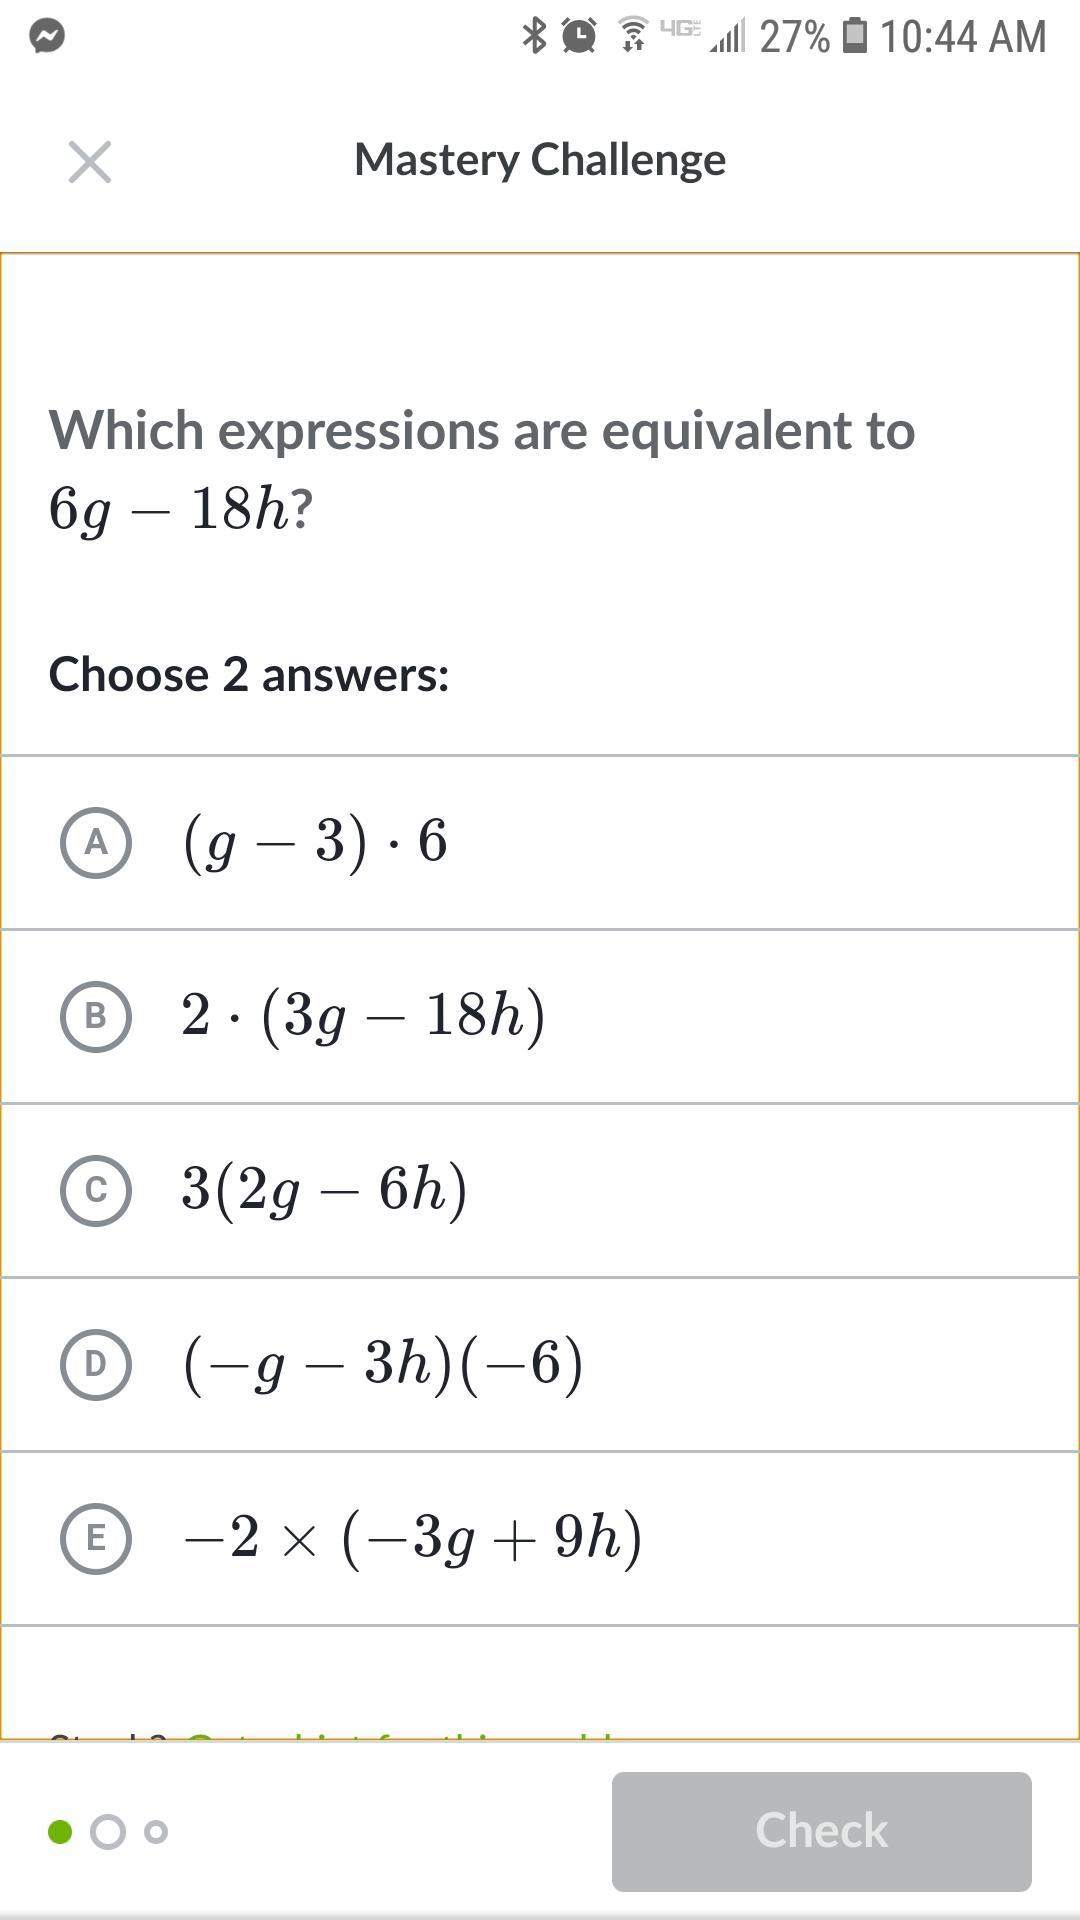1080x1920 pixels.
Task: Select answer E circle icon
Action: pyautogui.click(x=96, y=1538)
